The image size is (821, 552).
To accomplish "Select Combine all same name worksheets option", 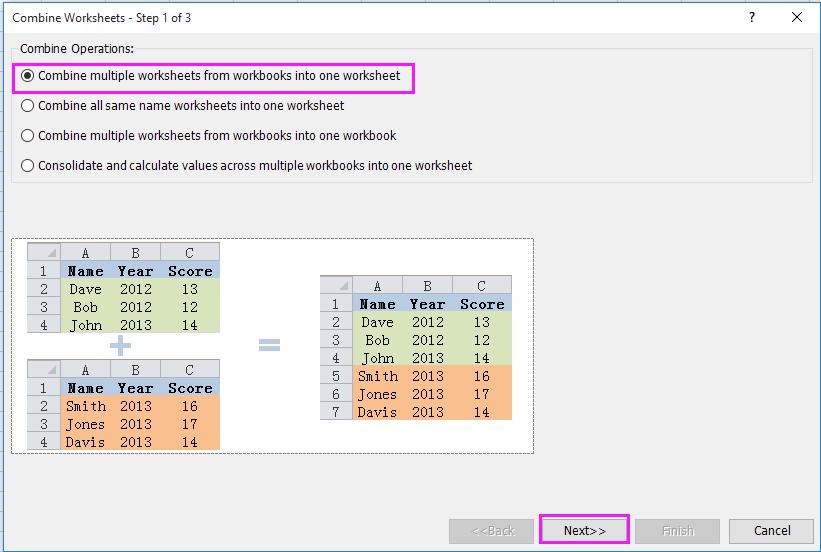I will tap(182, 106).
